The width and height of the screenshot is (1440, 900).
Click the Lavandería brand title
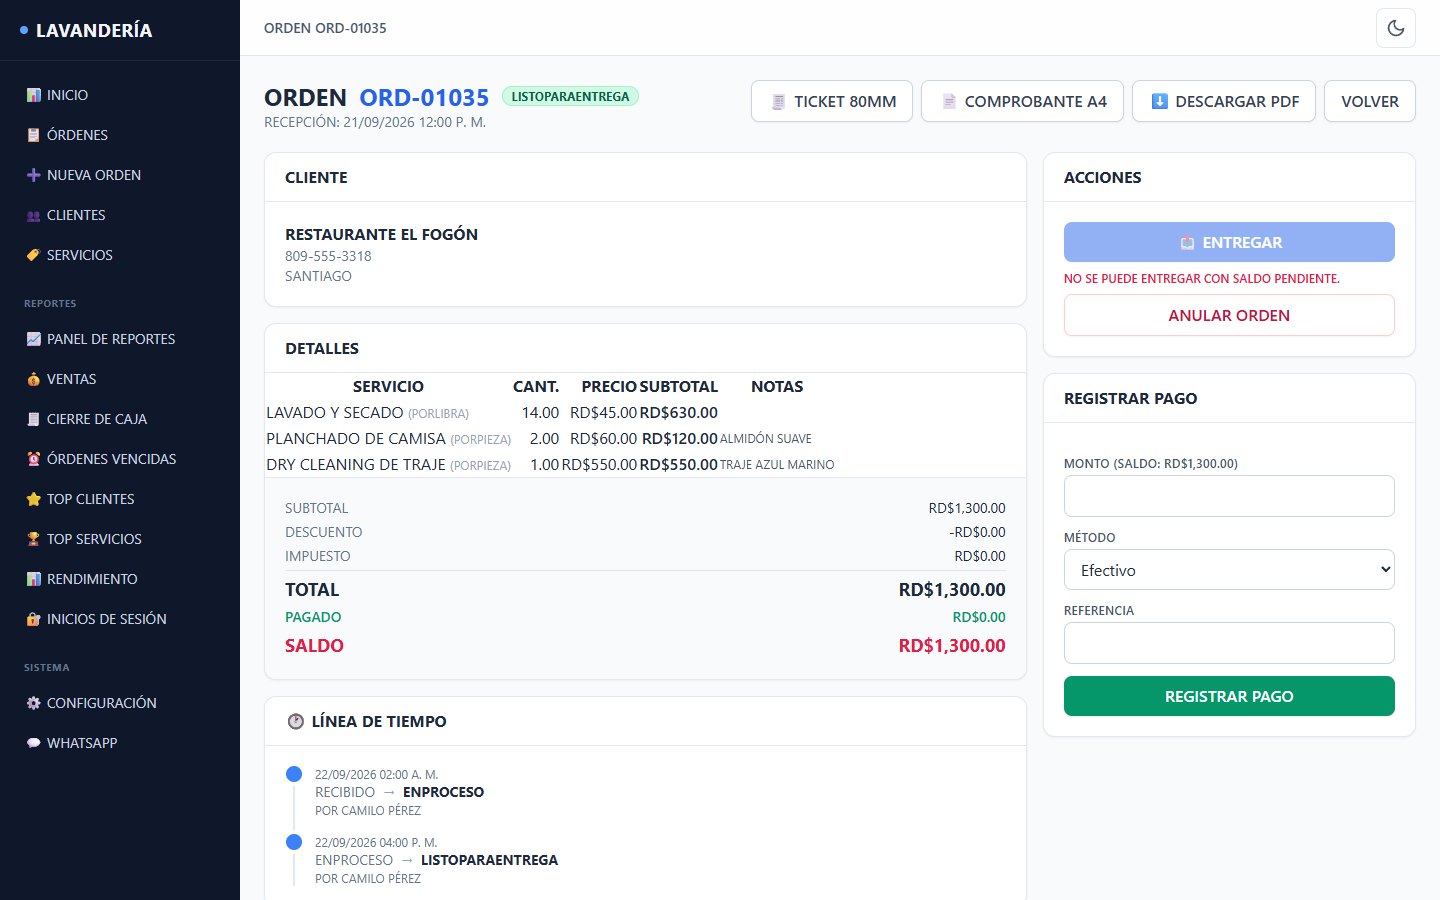94,30
